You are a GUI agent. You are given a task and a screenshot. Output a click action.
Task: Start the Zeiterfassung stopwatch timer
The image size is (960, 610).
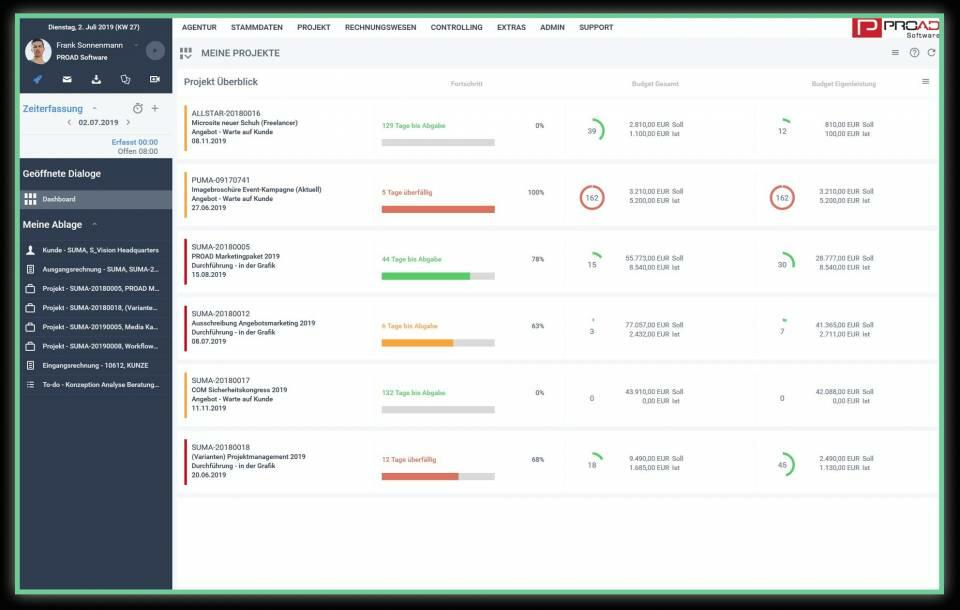pos(138,108)
